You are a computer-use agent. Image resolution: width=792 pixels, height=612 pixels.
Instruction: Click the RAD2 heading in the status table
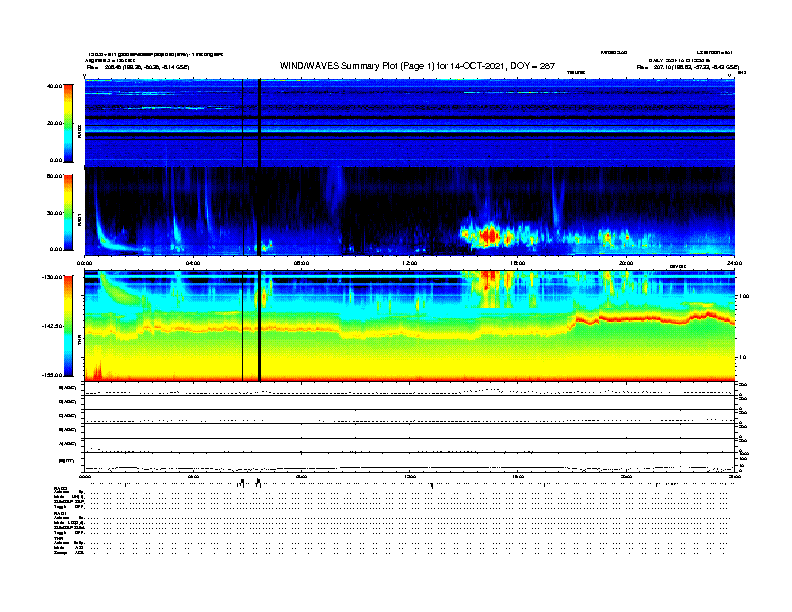[60, 489]
